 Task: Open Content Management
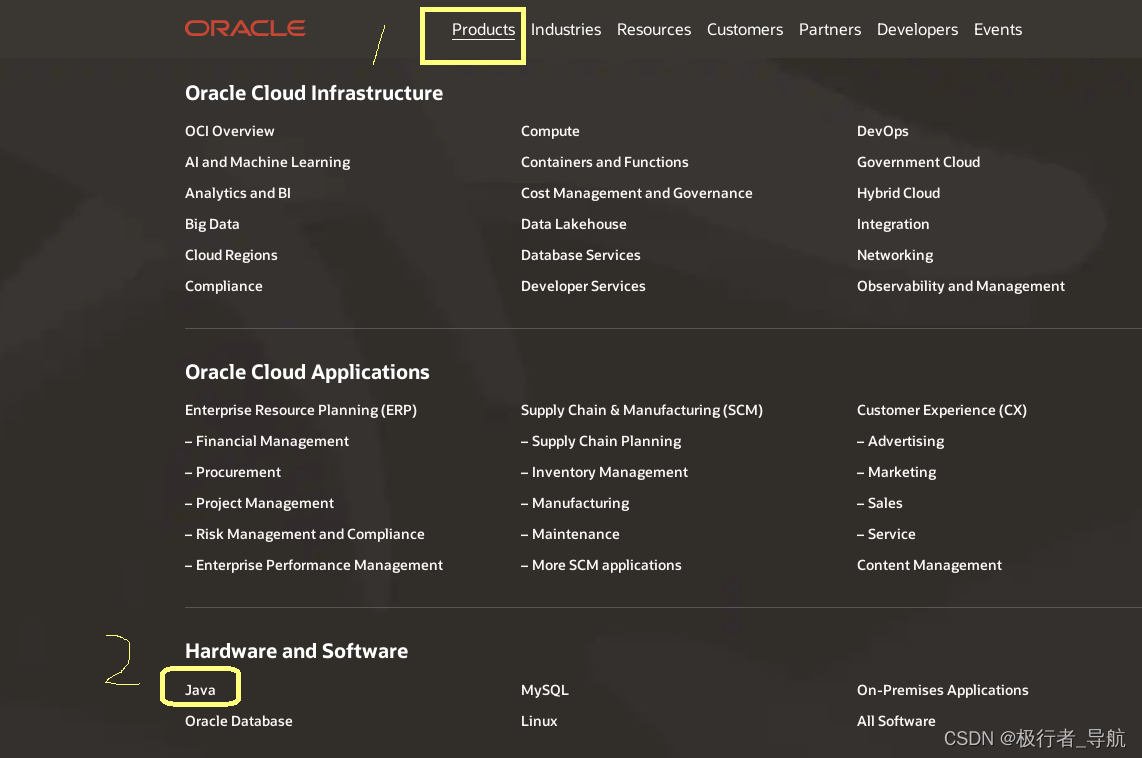[x=929, y=565]
